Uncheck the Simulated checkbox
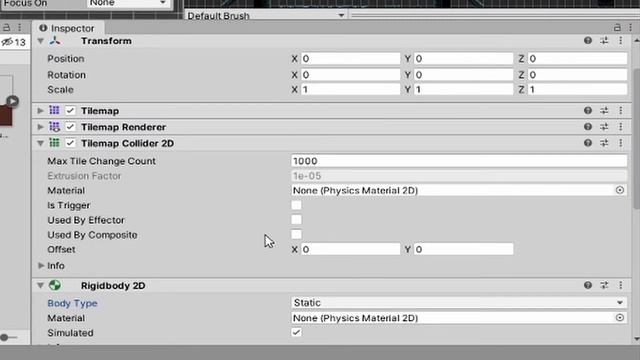 (x=296, y=332)
